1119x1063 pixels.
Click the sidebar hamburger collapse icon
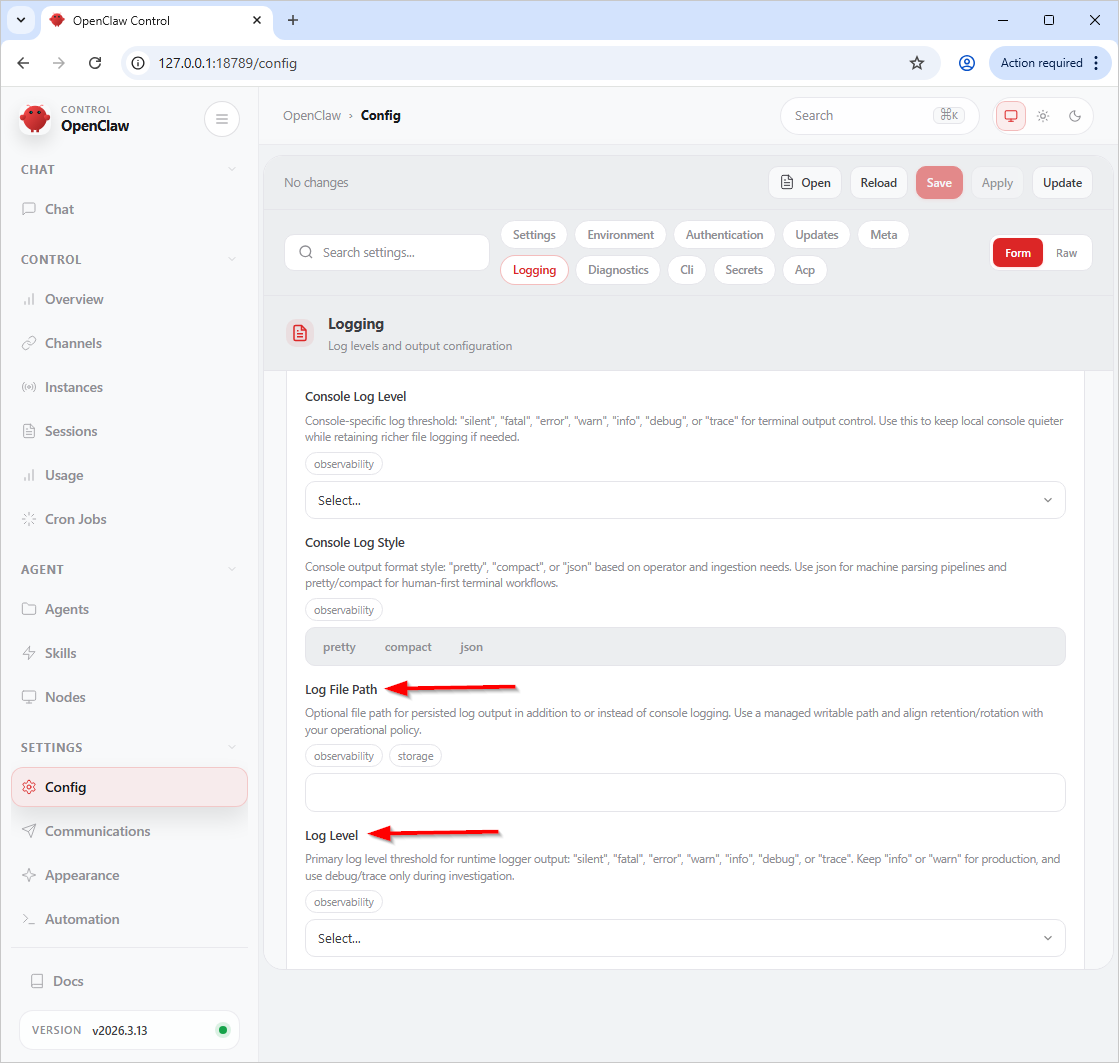coord(221,119)
